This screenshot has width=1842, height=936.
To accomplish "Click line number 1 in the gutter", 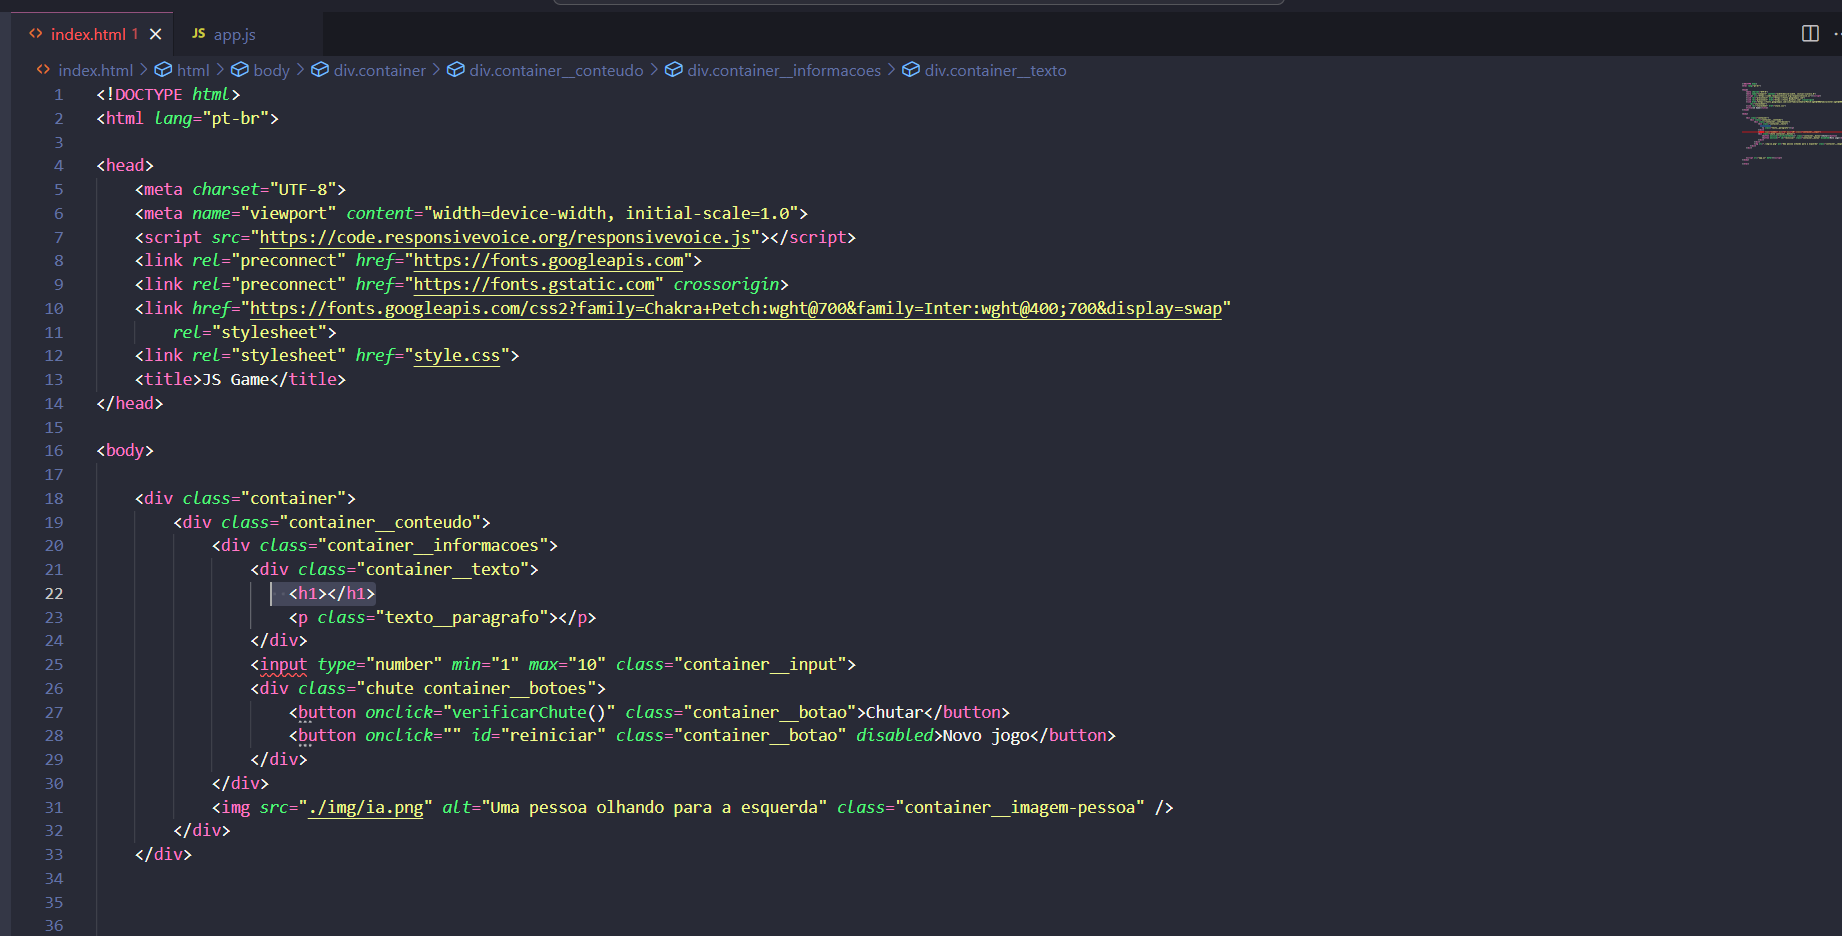I will tap(58, 95).
